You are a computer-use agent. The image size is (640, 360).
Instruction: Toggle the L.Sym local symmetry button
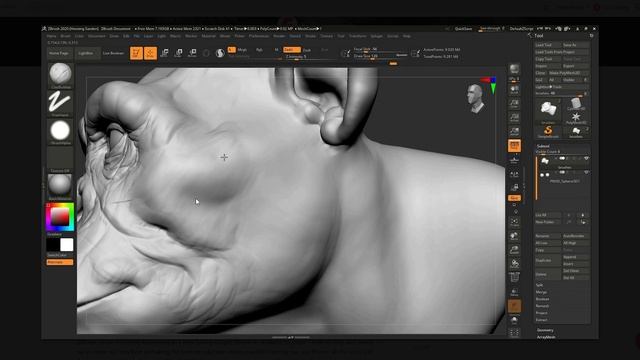click(x=514, y=174)
